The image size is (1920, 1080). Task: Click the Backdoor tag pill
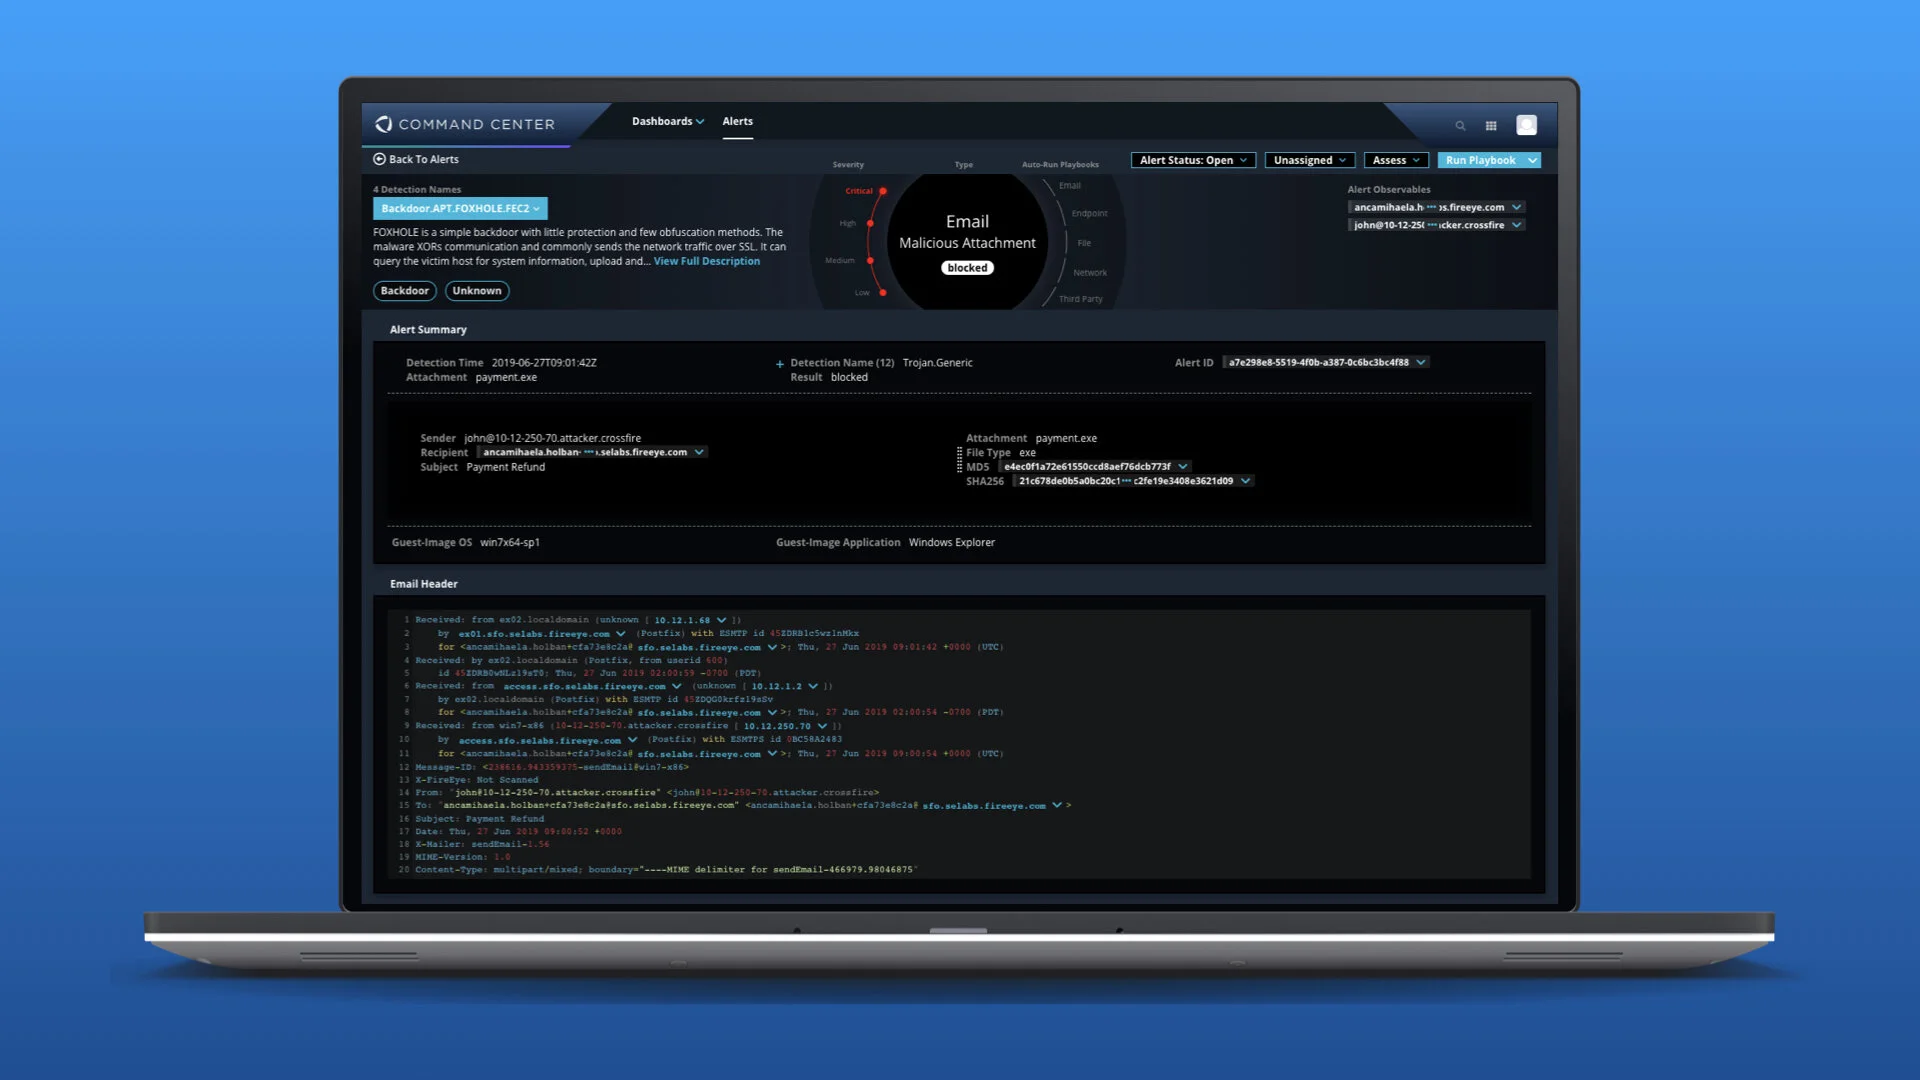point(404,291)
